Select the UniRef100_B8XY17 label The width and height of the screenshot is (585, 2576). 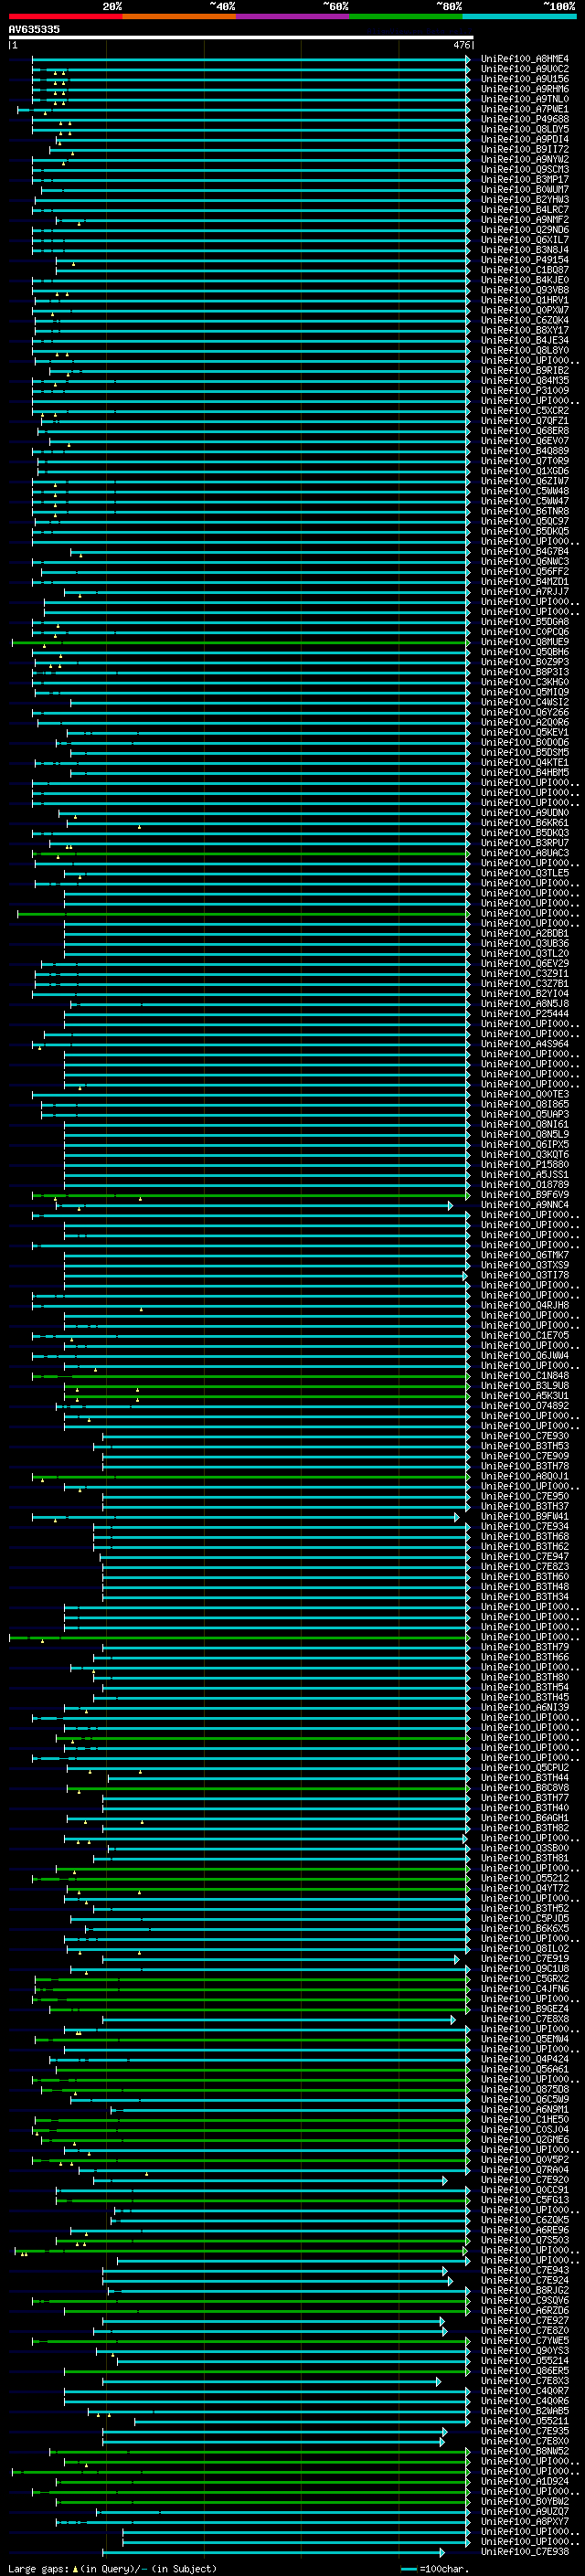tap(525, 330)
